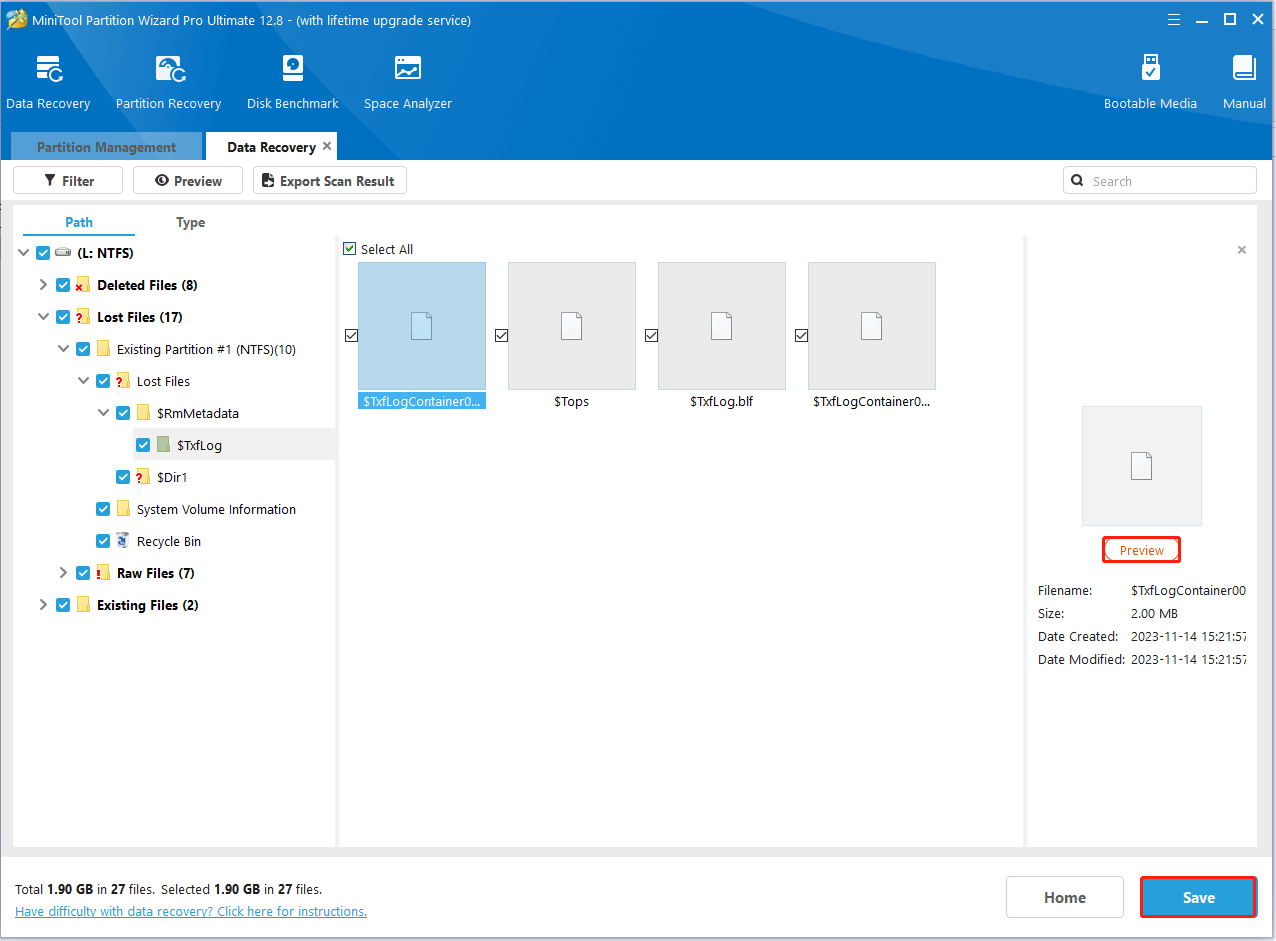Select the Data Recovery tab

[271, 147]
